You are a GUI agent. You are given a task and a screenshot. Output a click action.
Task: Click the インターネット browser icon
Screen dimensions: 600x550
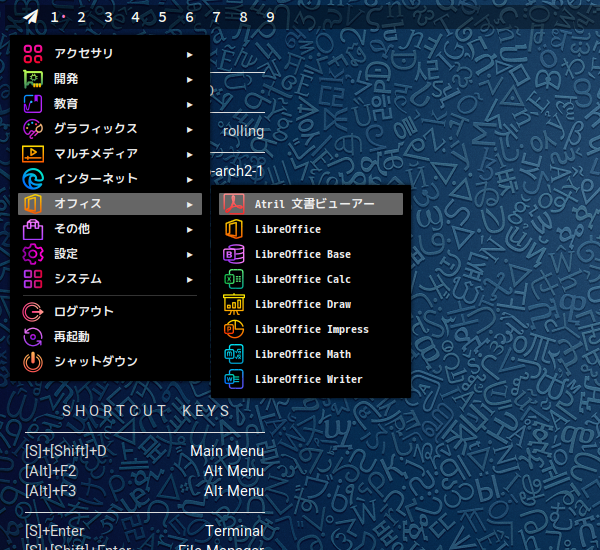(33, 179)
